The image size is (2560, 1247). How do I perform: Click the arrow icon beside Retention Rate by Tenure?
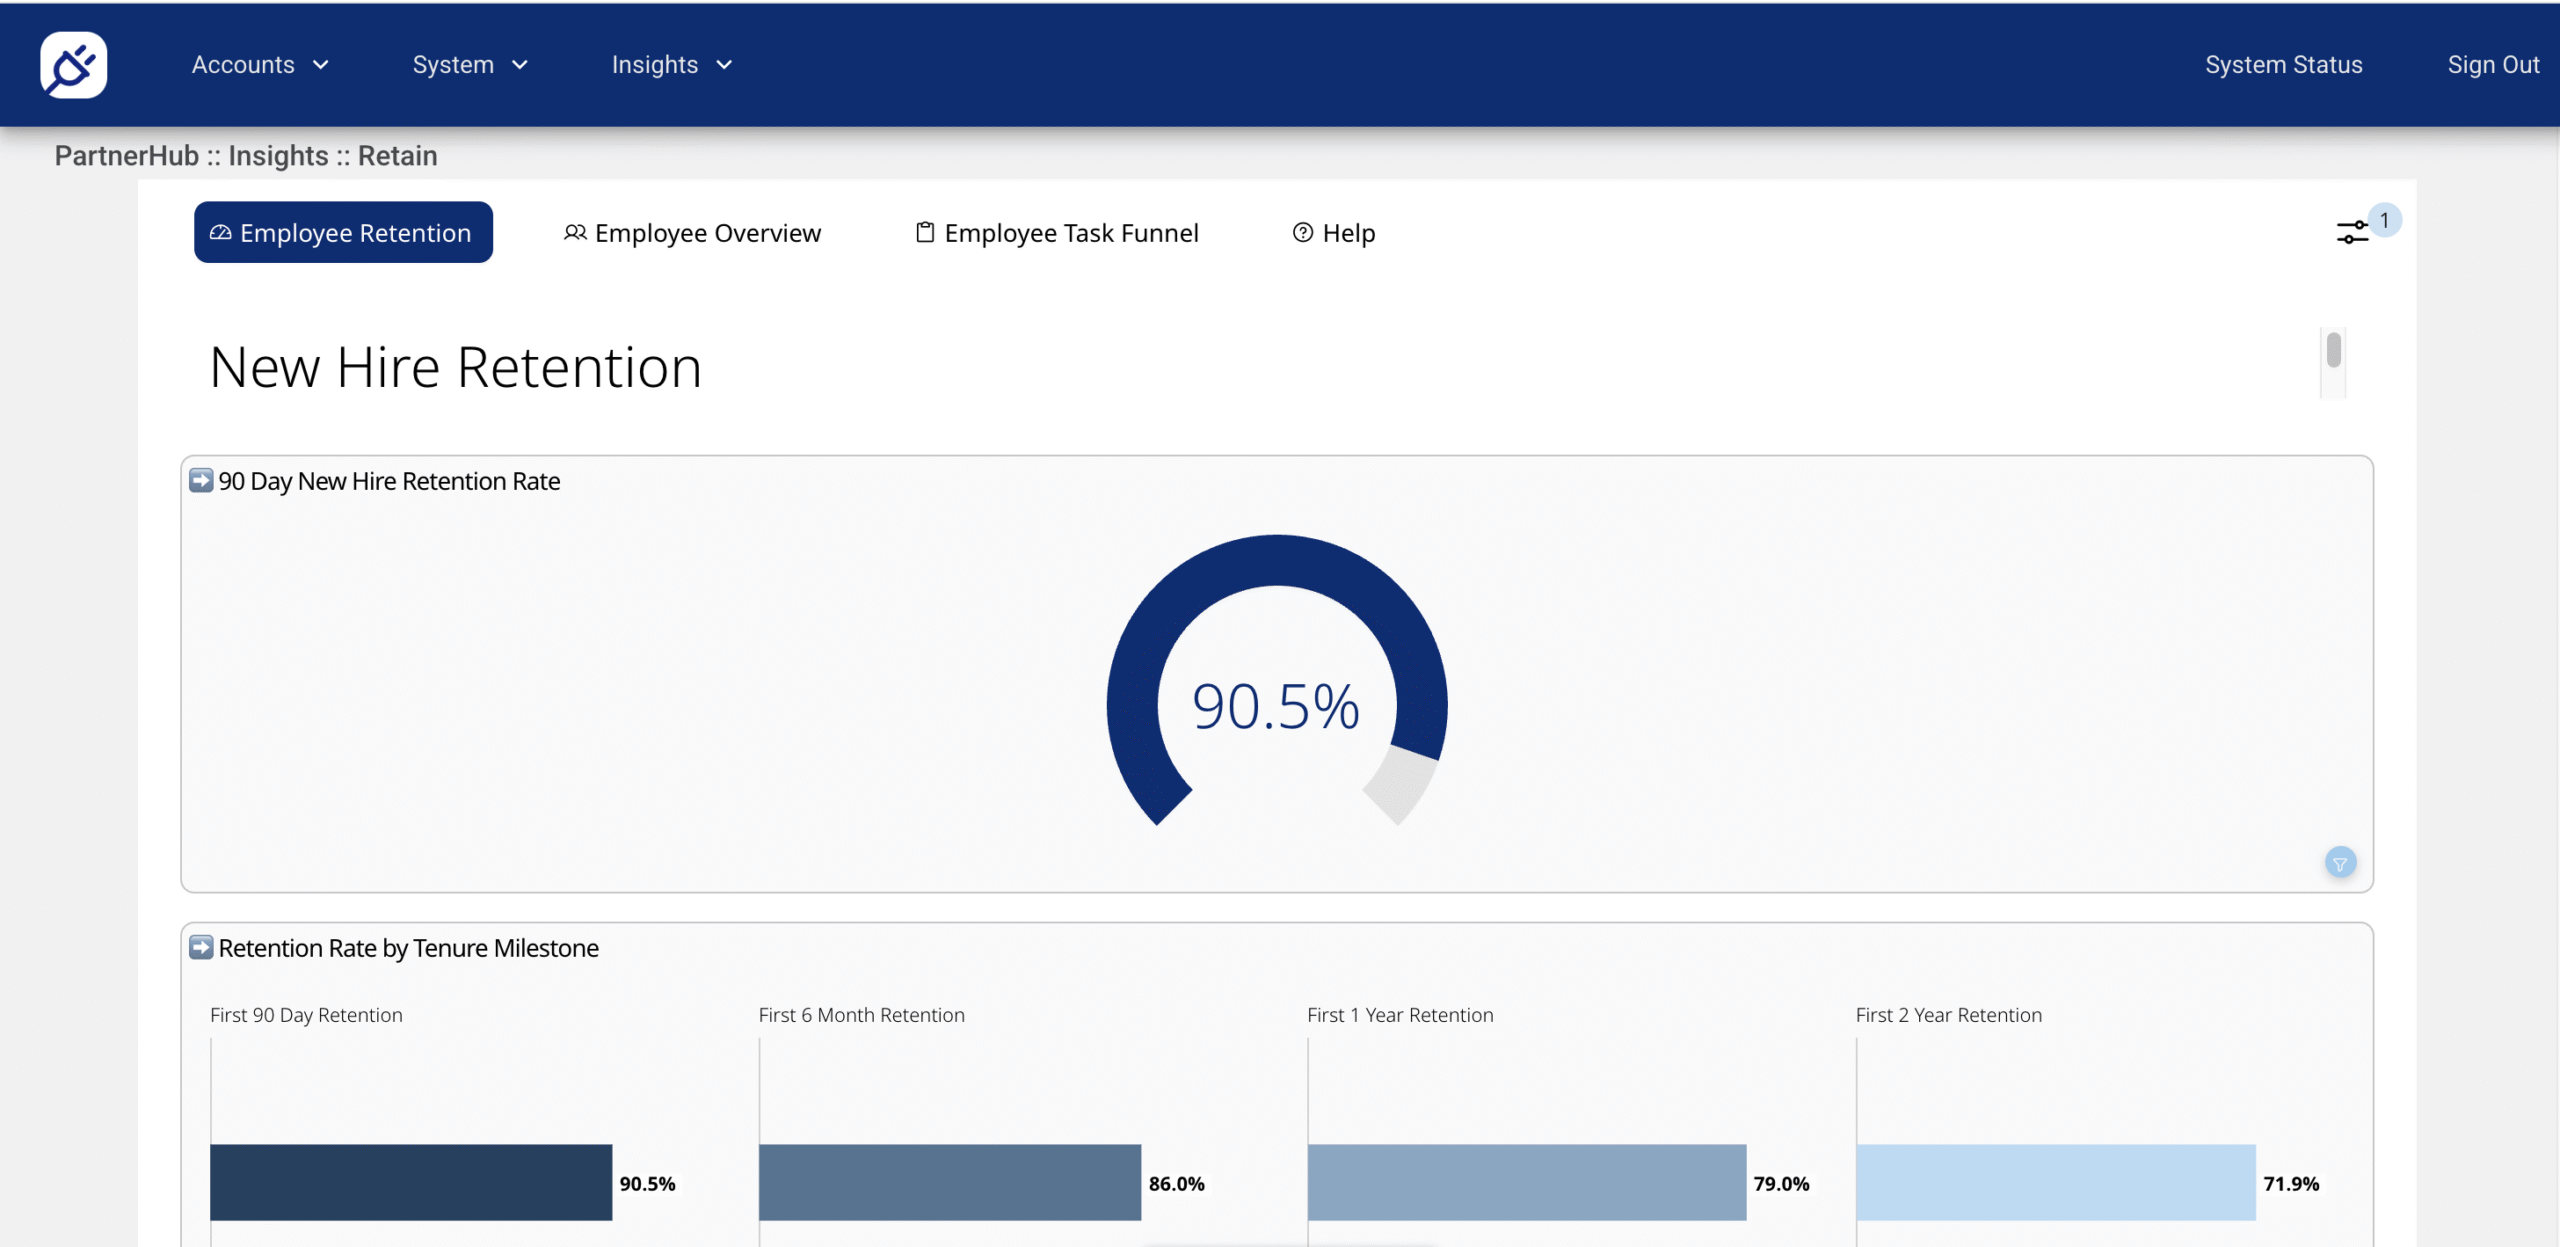click(201, 948)
